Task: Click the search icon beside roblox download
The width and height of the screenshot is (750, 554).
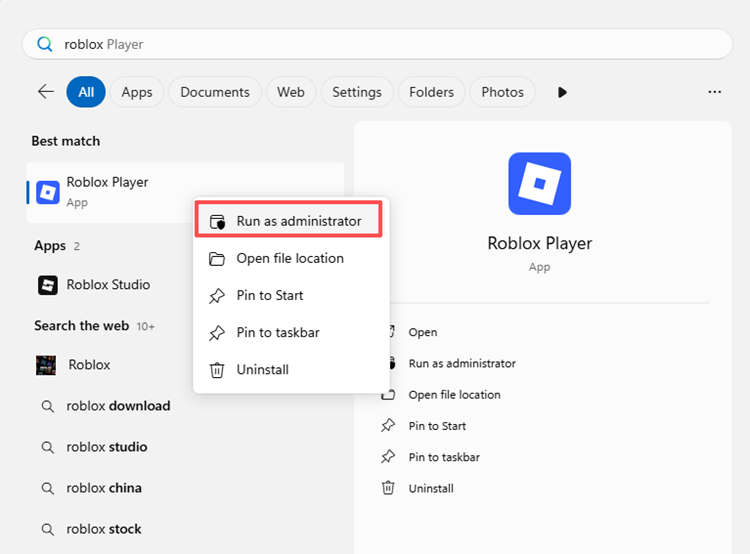Action: [x=47, y=407]
